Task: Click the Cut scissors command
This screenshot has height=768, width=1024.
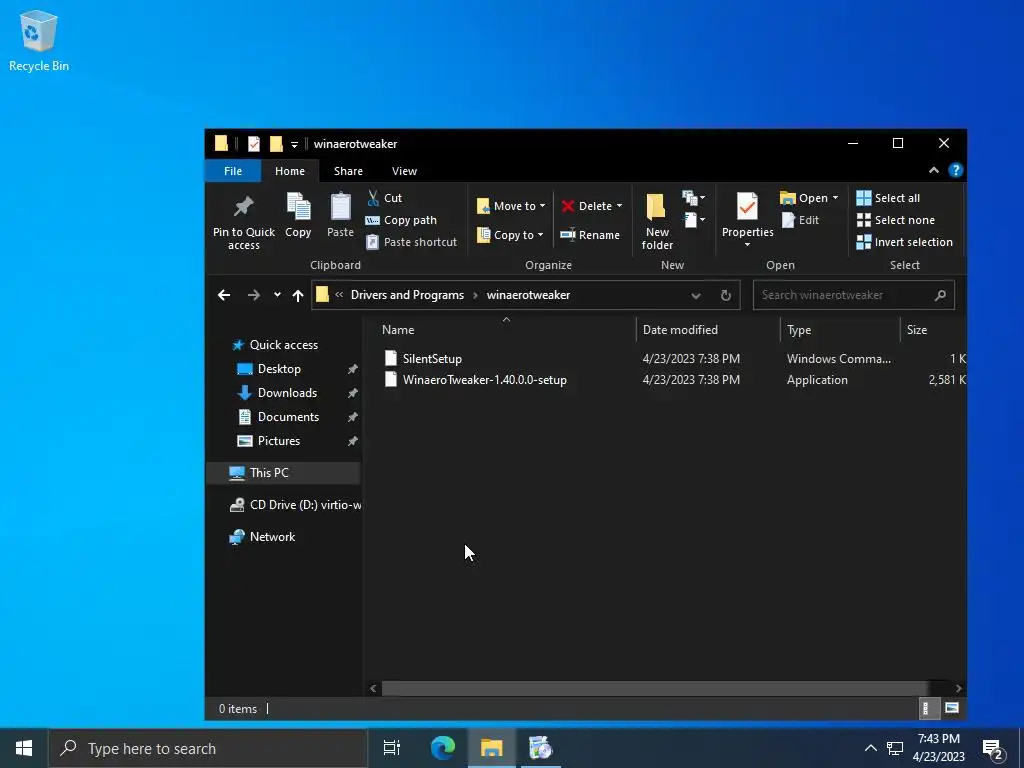Action: click(x=385, y=198)
